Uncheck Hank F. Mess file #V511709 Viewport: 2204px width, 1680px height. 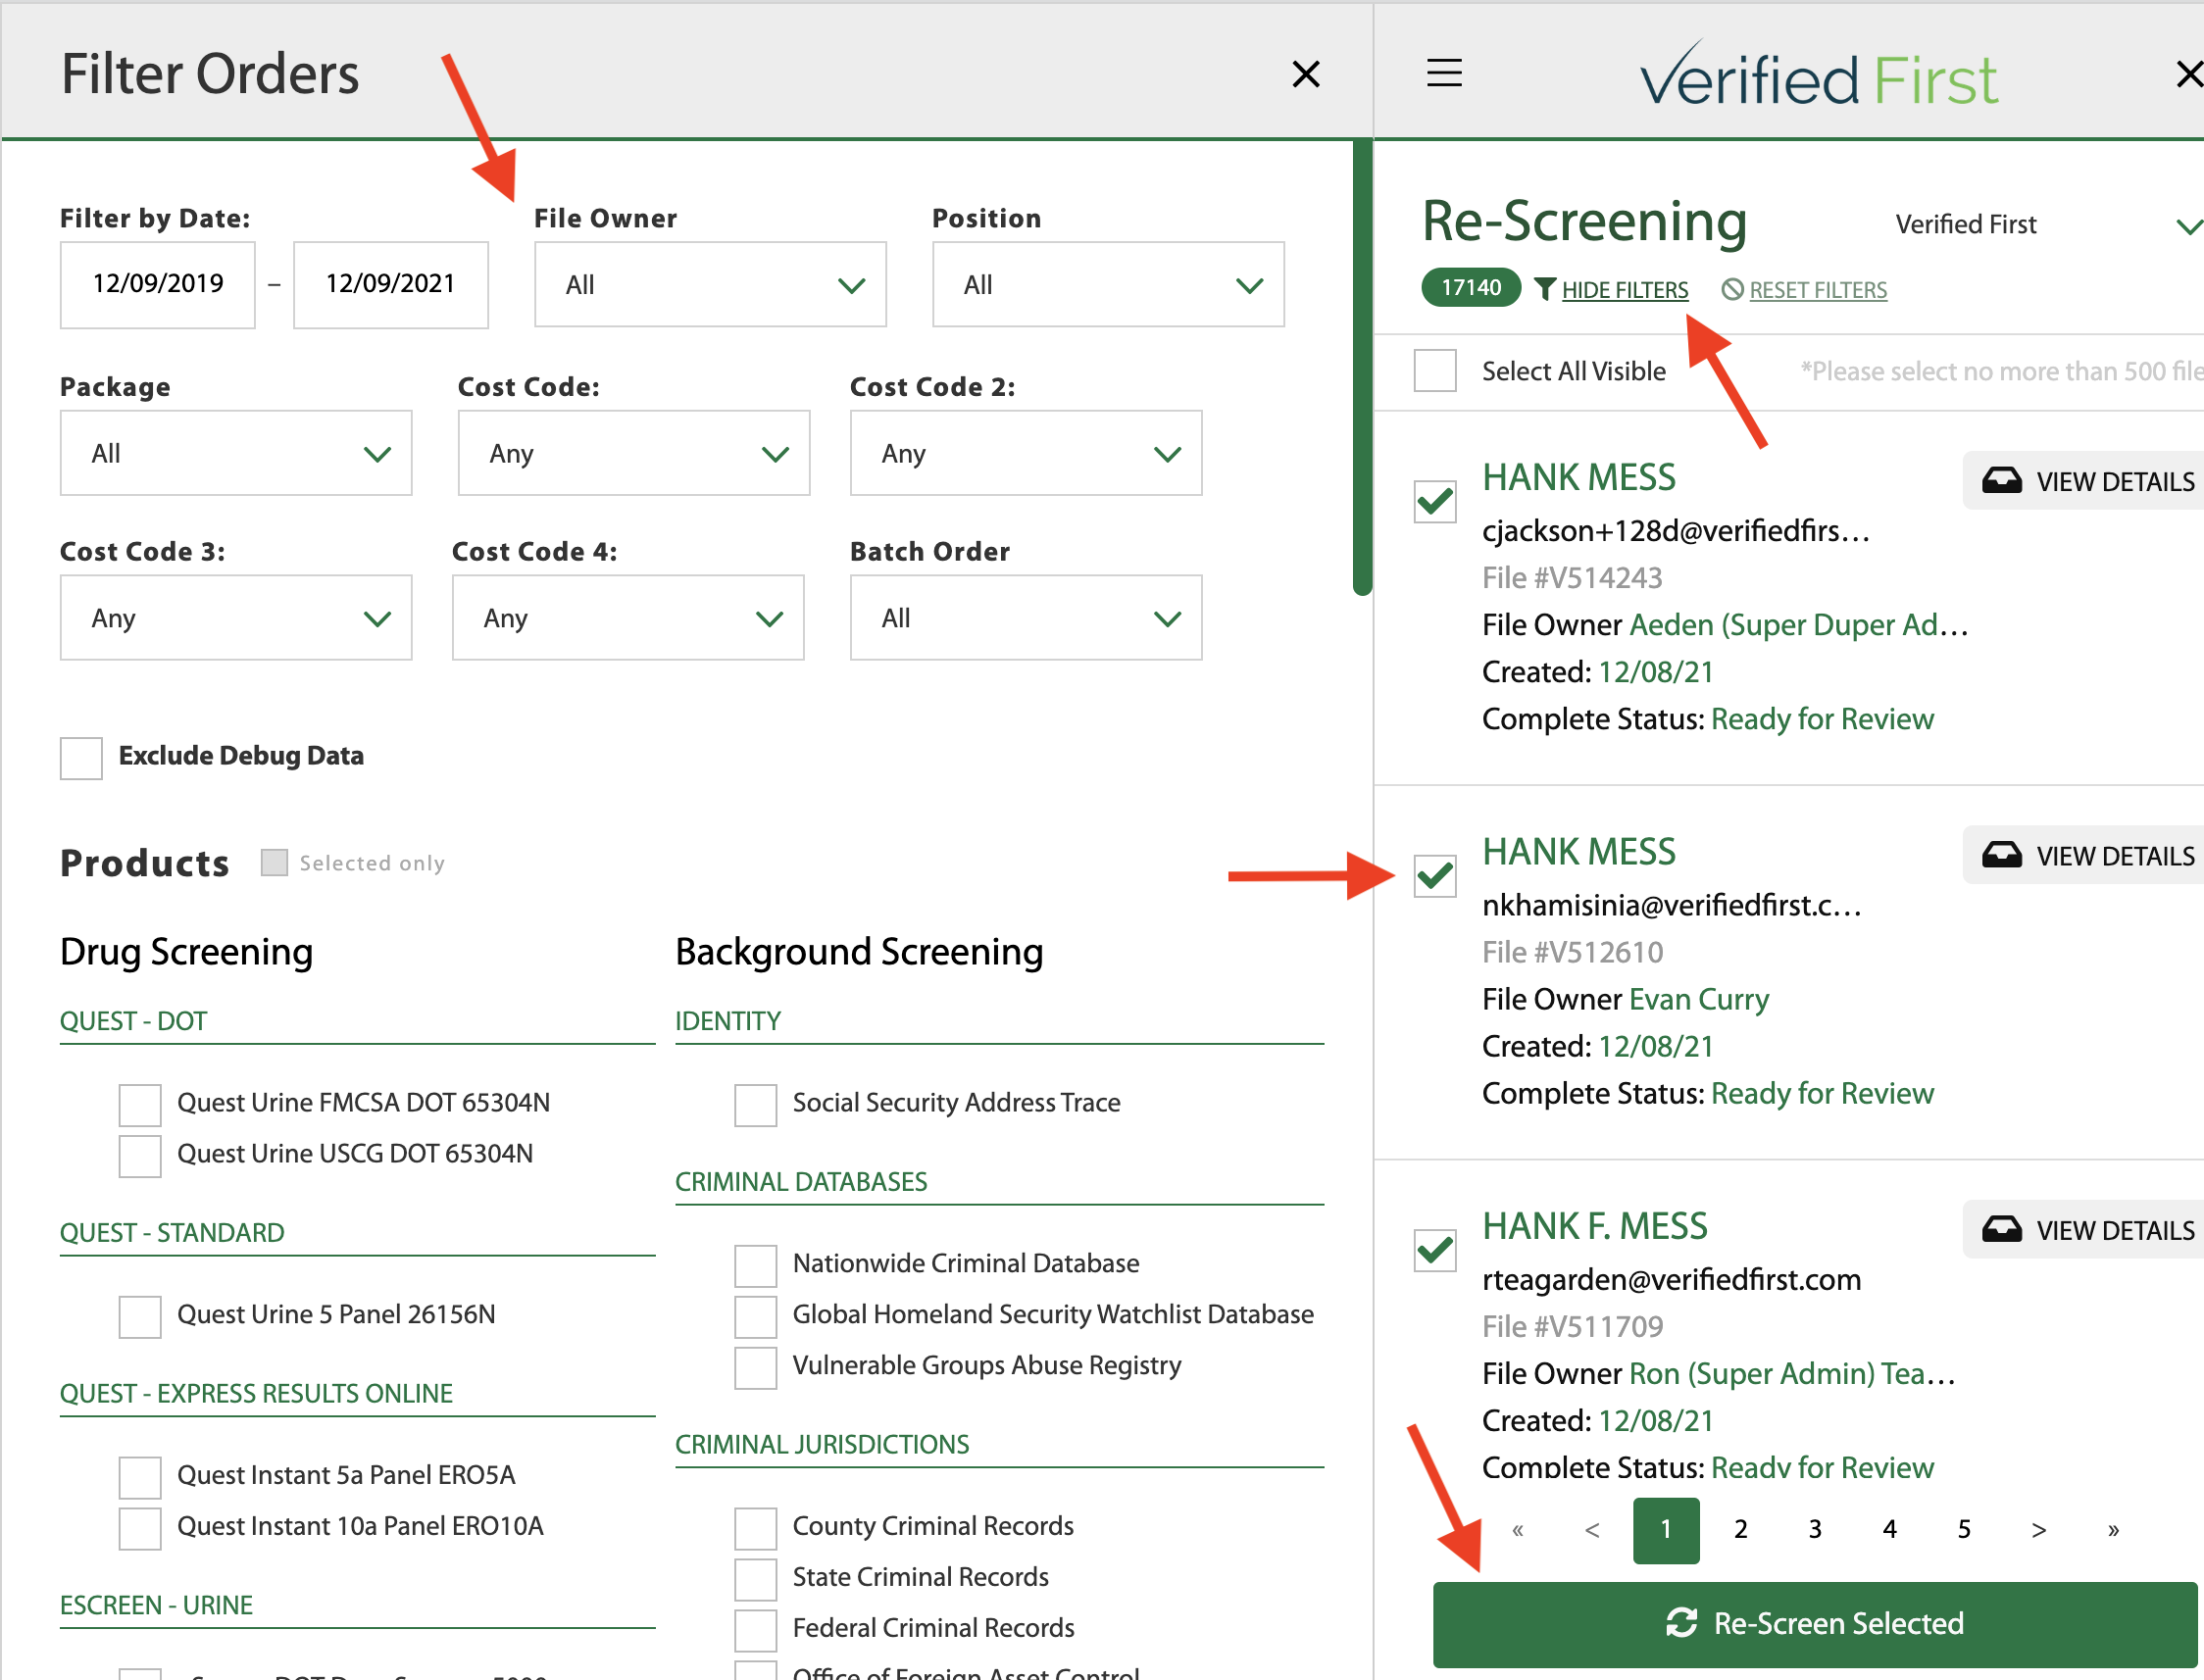click(x=1435, y=1250)
